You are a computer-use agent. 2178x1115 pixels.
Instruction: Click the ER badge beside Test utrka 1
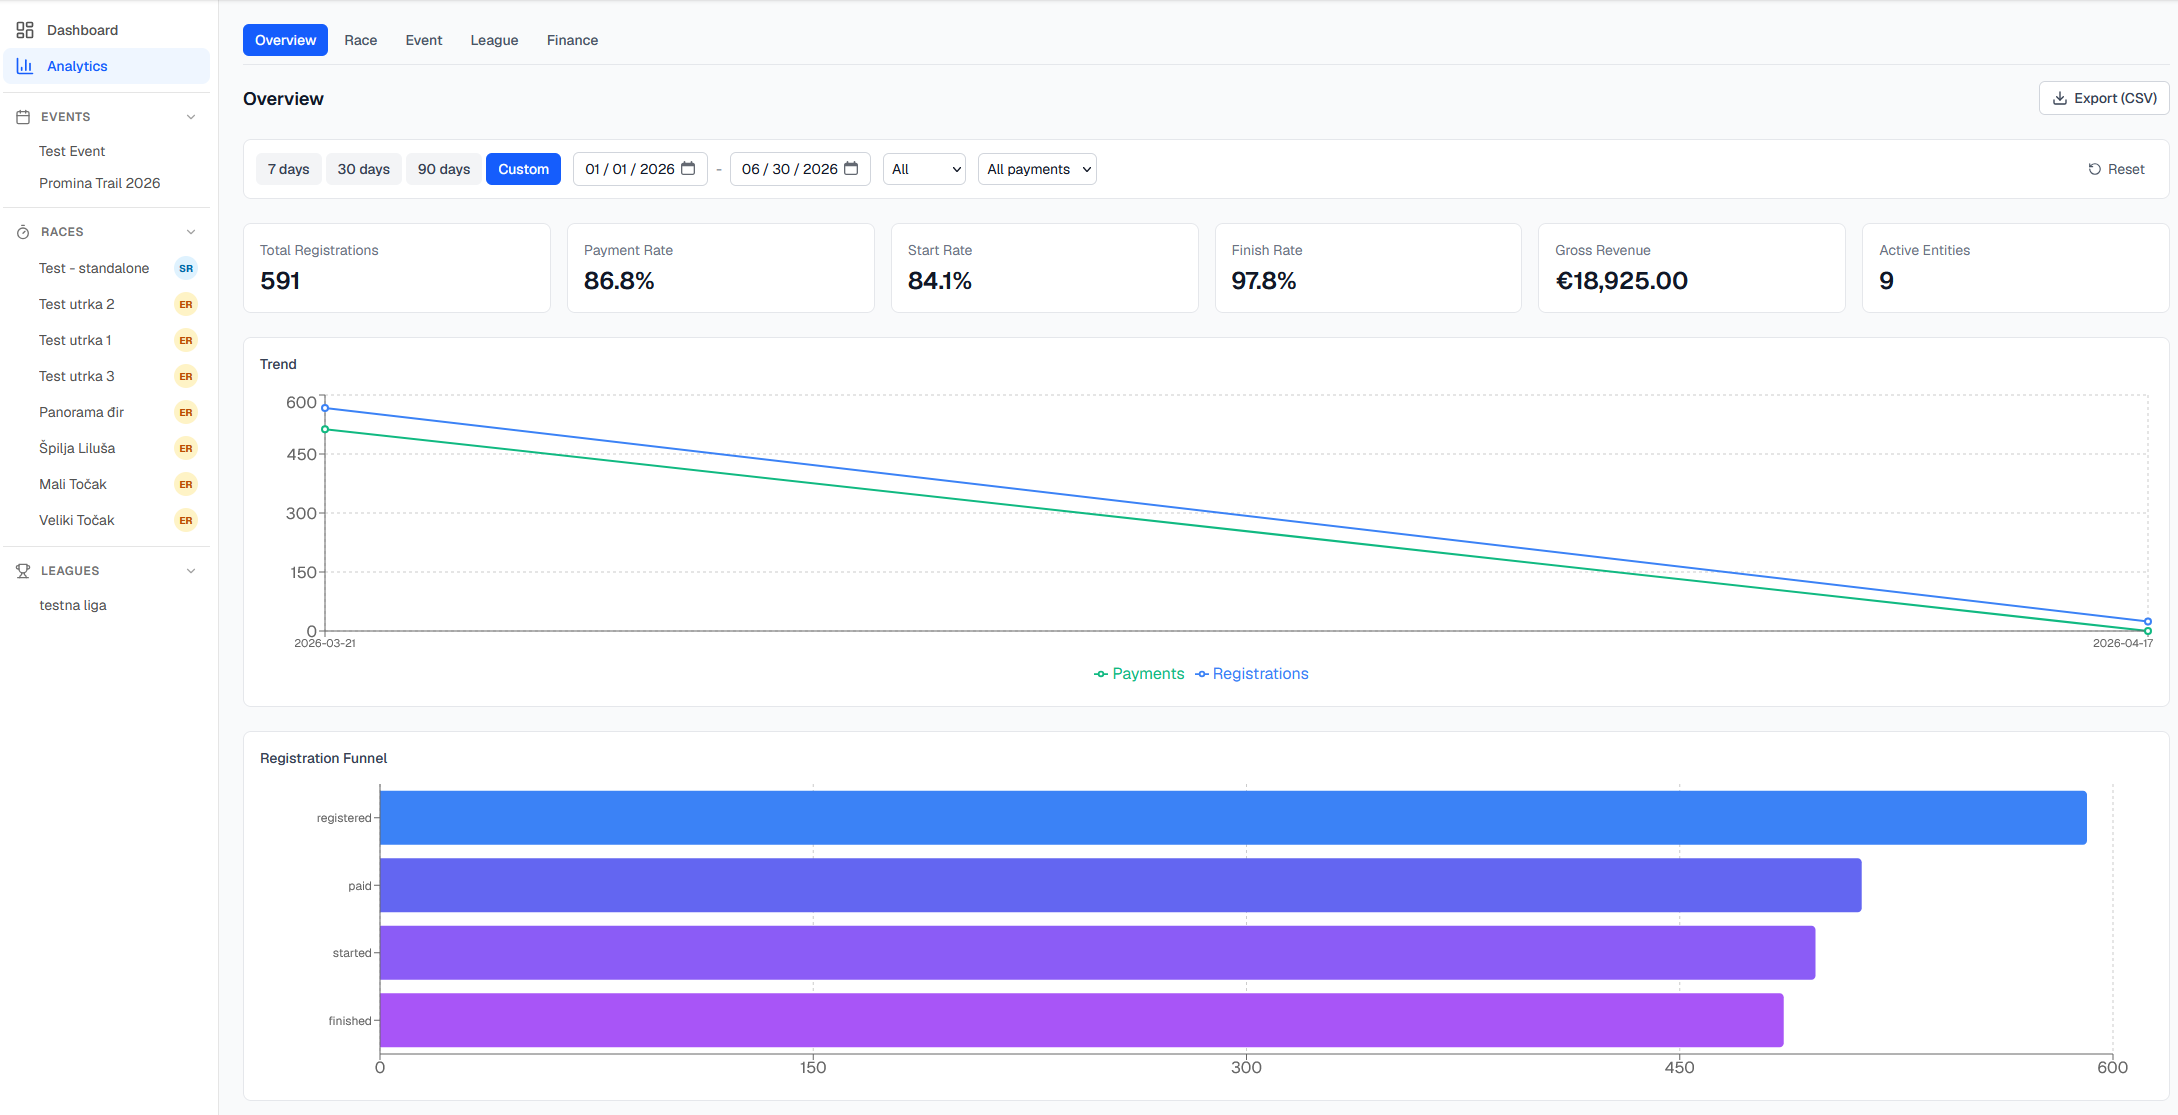pyautogui.click(x=186, y=340)
